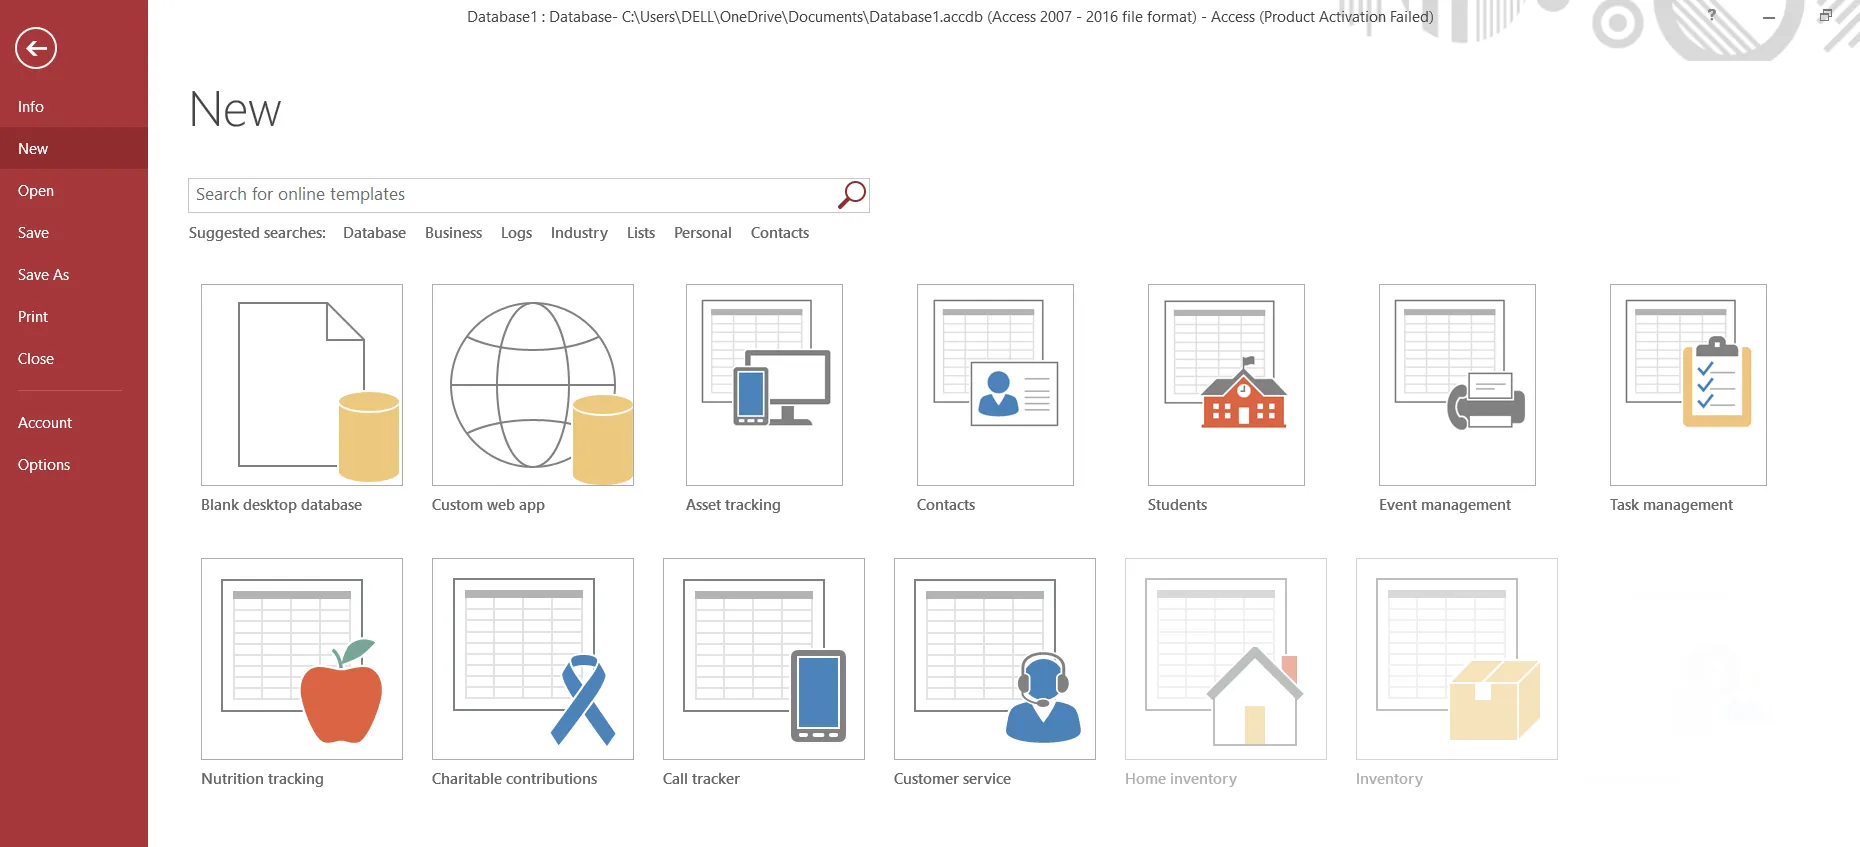Screen dimensions: 1860x847
Task: Open the Asset tracking template
Action: pos(764,385)
